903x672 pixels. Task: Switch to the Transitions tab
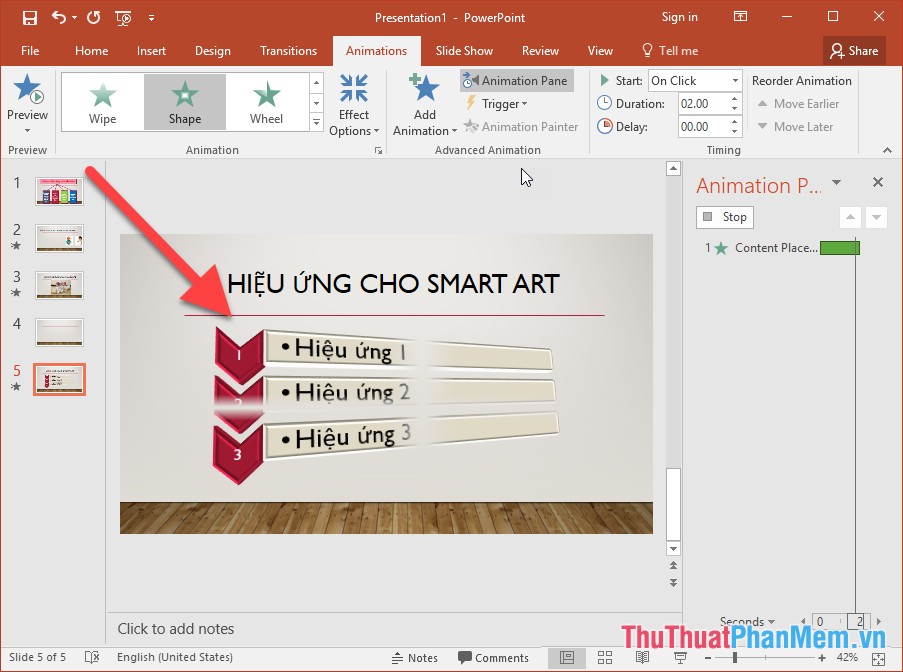288,50
